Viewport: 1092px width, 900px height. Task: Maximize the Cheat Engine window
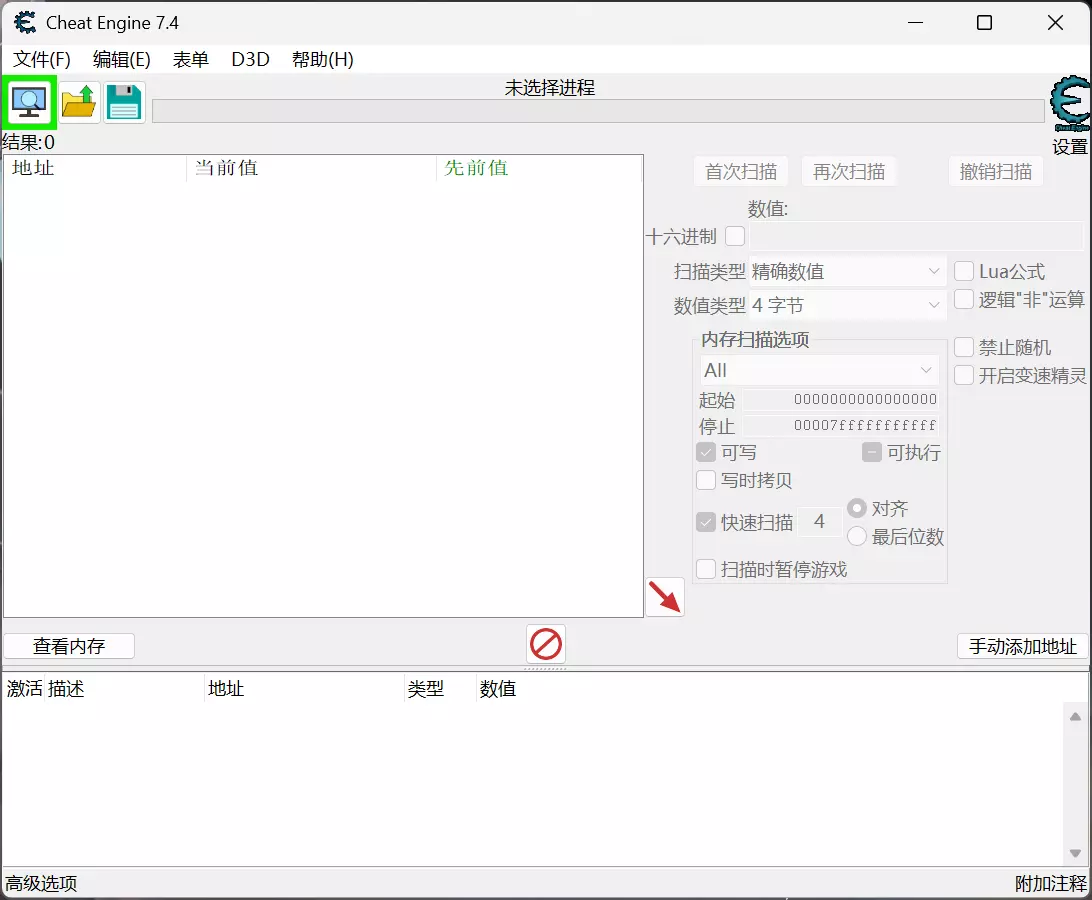pos(985,23)
